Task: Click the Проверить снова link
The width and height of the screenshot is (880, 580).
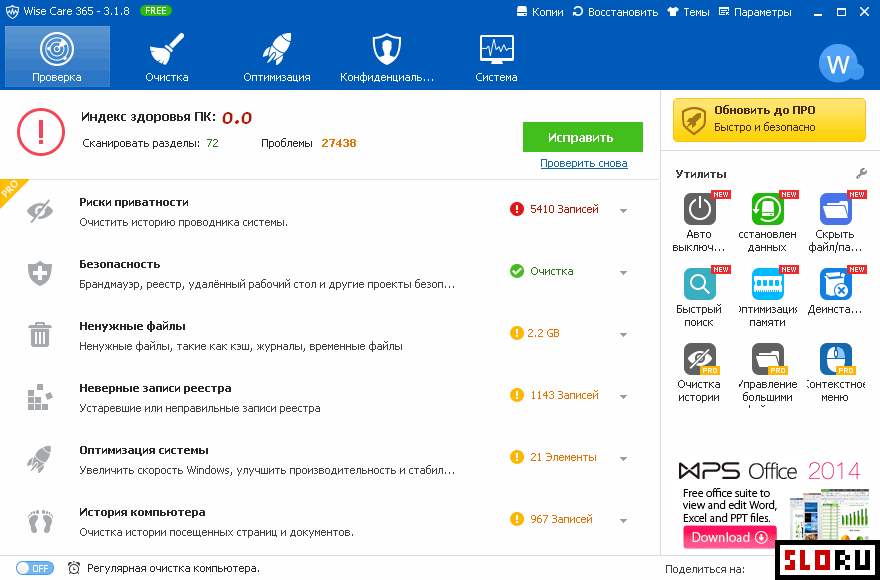Action: [x=584, y=163]
